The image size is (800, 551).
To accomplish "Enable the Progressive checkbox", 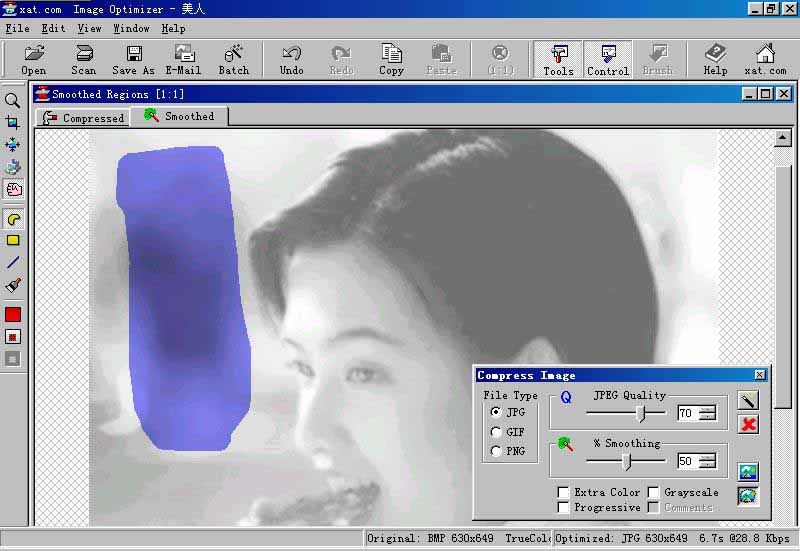I will pos(563,507).
